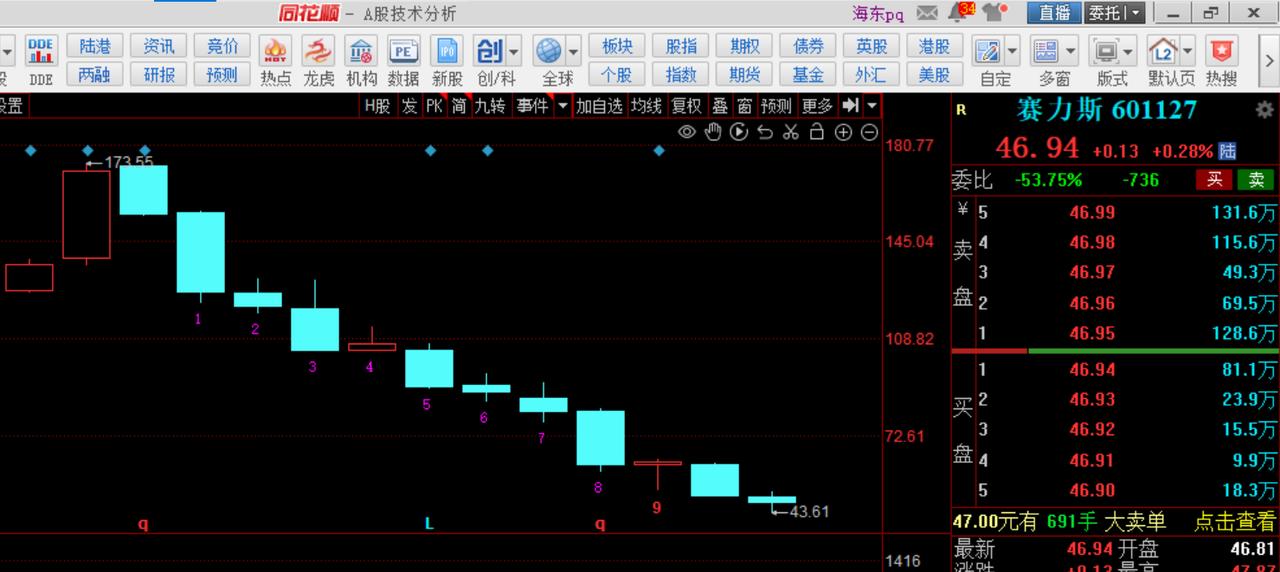Image resolution: width=1280 pixels, height=572 pixels.
Task: Select the scissors cut tool
Action: point(791,132)
